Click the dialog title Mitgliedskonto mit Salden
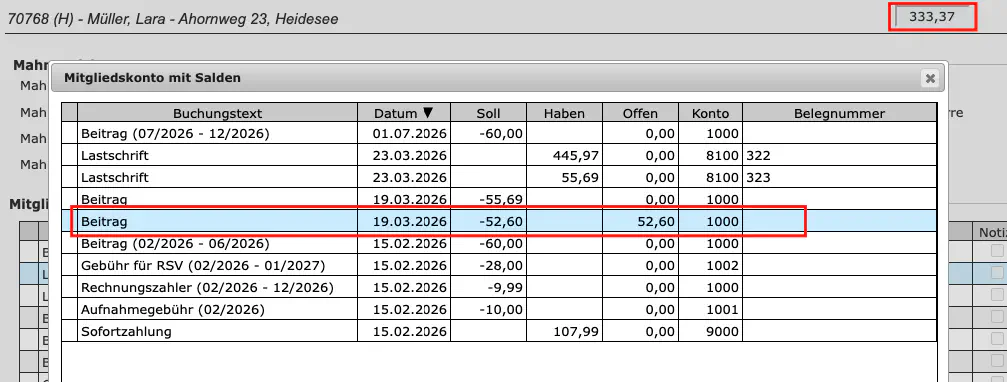 click(x=152, y=78)
